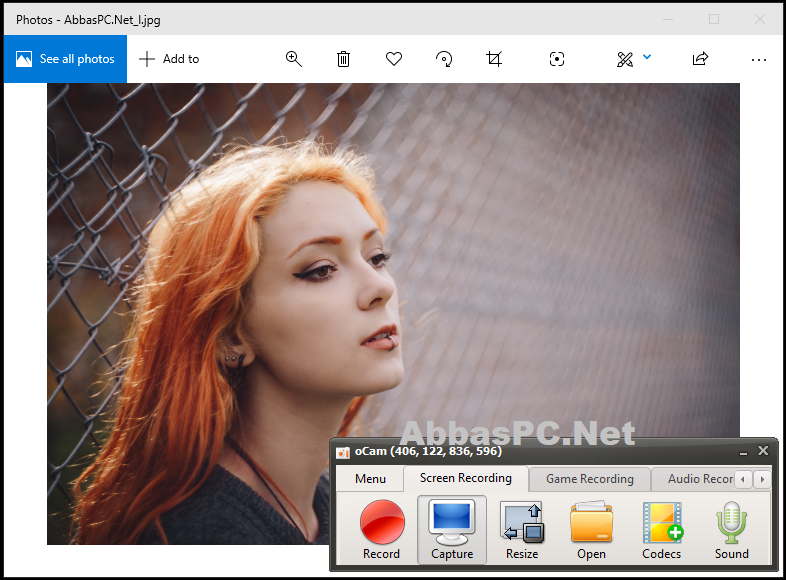Switch to Game Recording tab

point(590,479)
